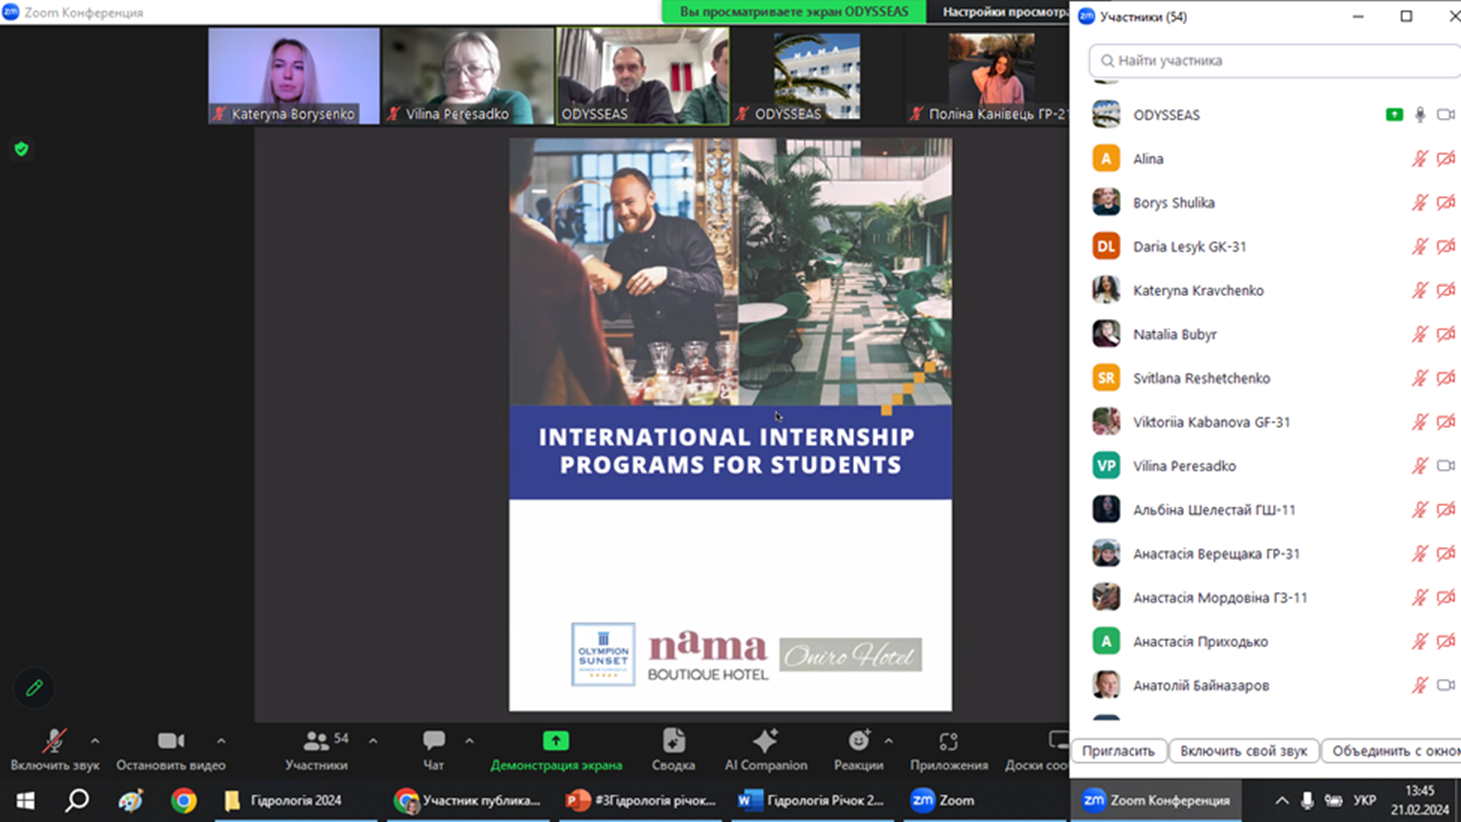Open the Chat panel icon
The width and height of the screenshot is (1461, 822).
433,741
